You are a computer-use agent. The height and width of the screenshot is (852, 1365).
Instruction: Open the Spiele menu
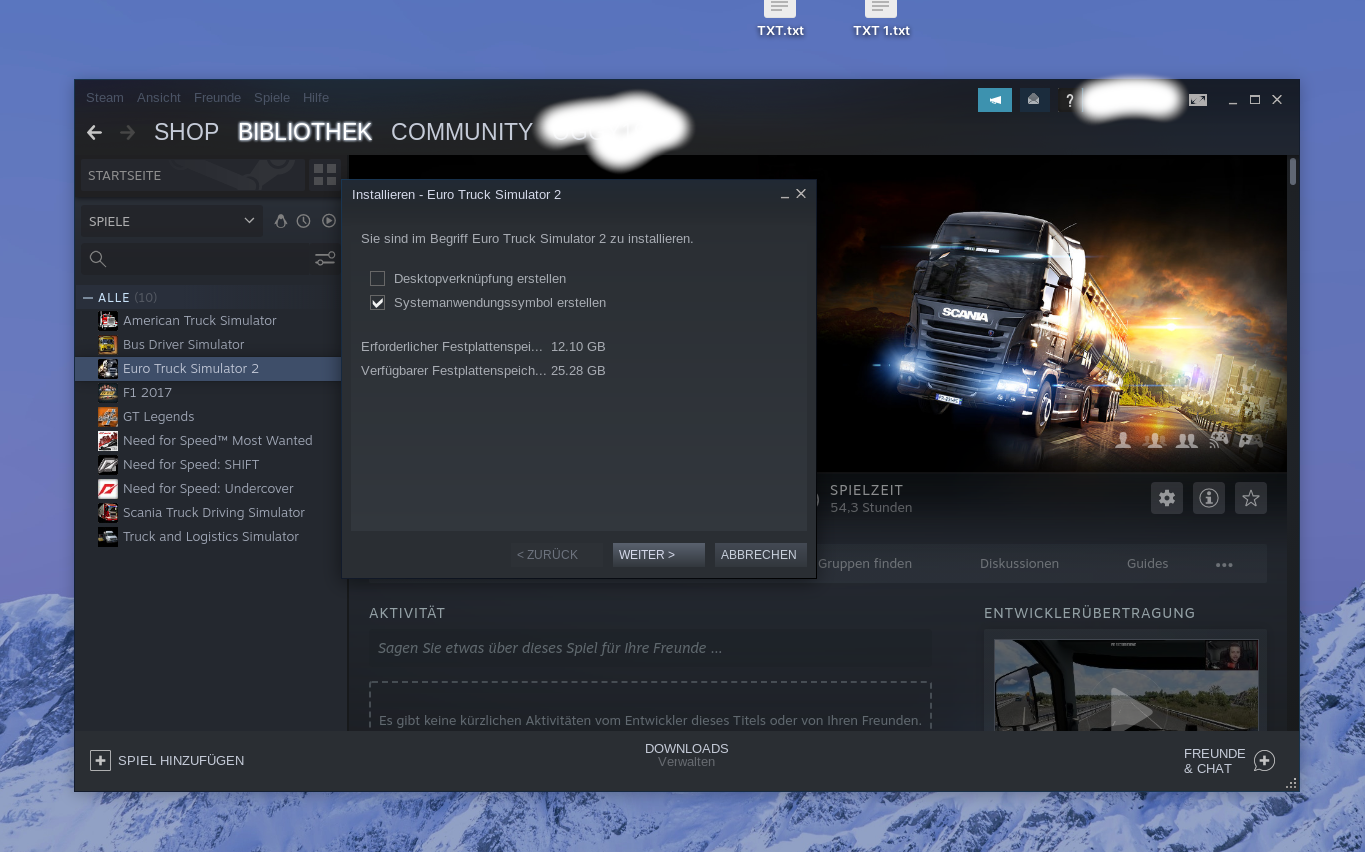[x=272, y=98]
